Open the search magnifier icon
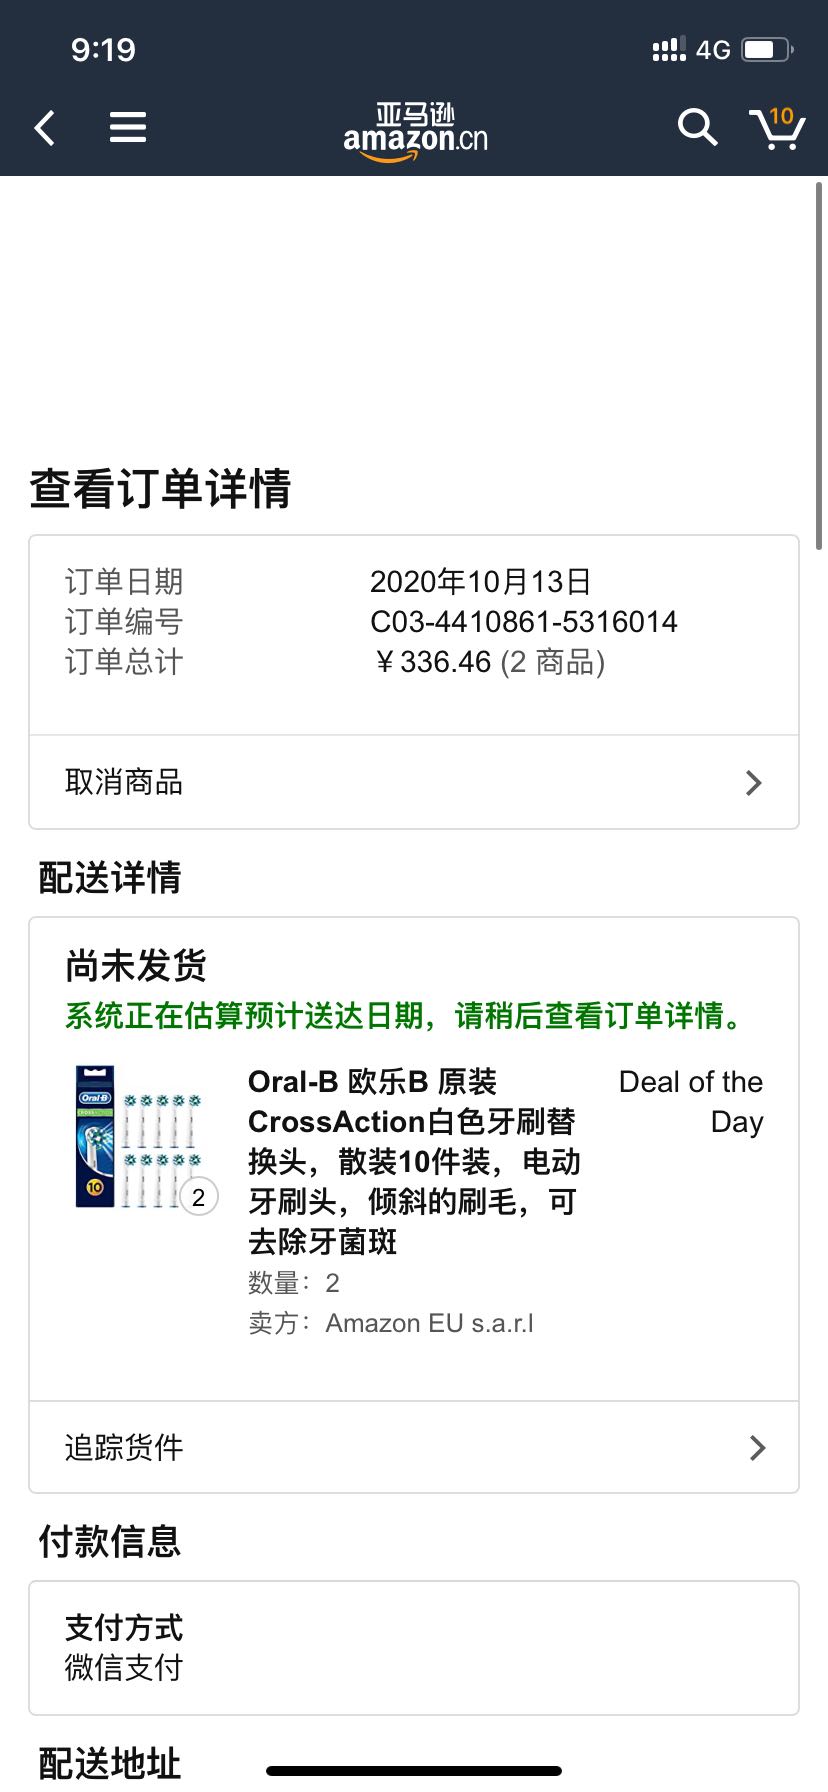Screen dimensions: 828x1792 (x=697, y=127)
